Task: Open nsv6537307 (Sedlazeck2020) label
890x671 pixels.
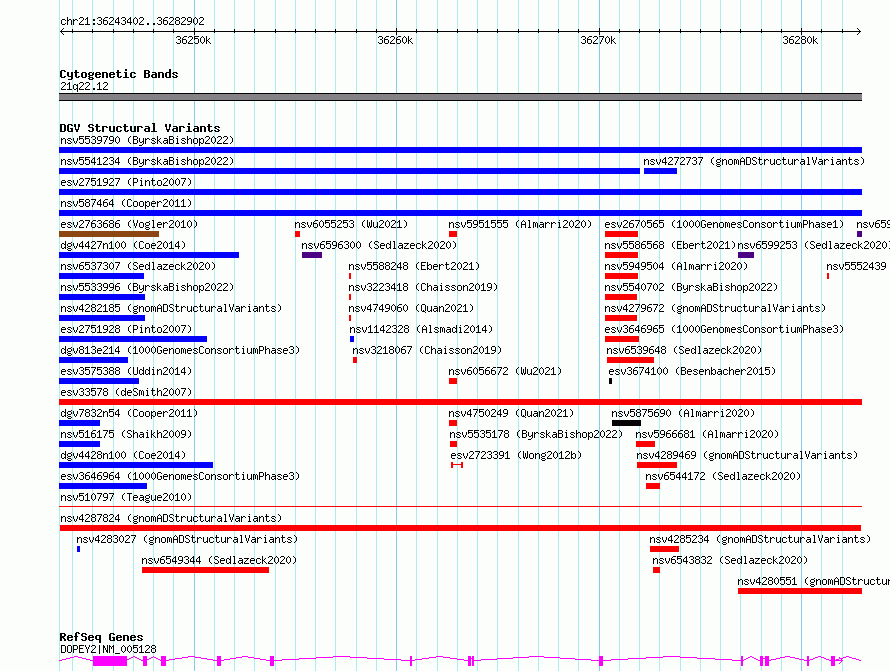Action: click(138, 266)
